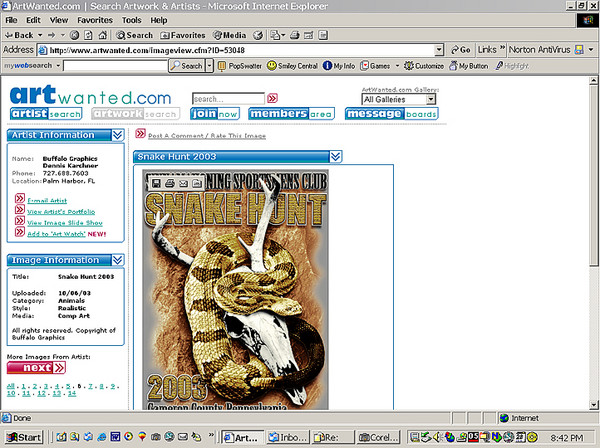Open mywebsearch Search options dropdown
600x448 pixels.
pos(209,66)
